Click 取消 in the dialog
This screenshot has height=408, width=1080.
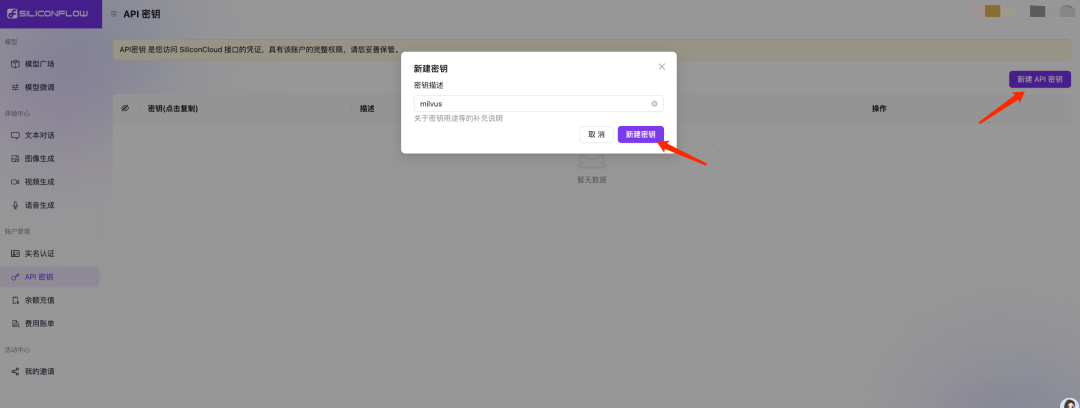(596, 134)
